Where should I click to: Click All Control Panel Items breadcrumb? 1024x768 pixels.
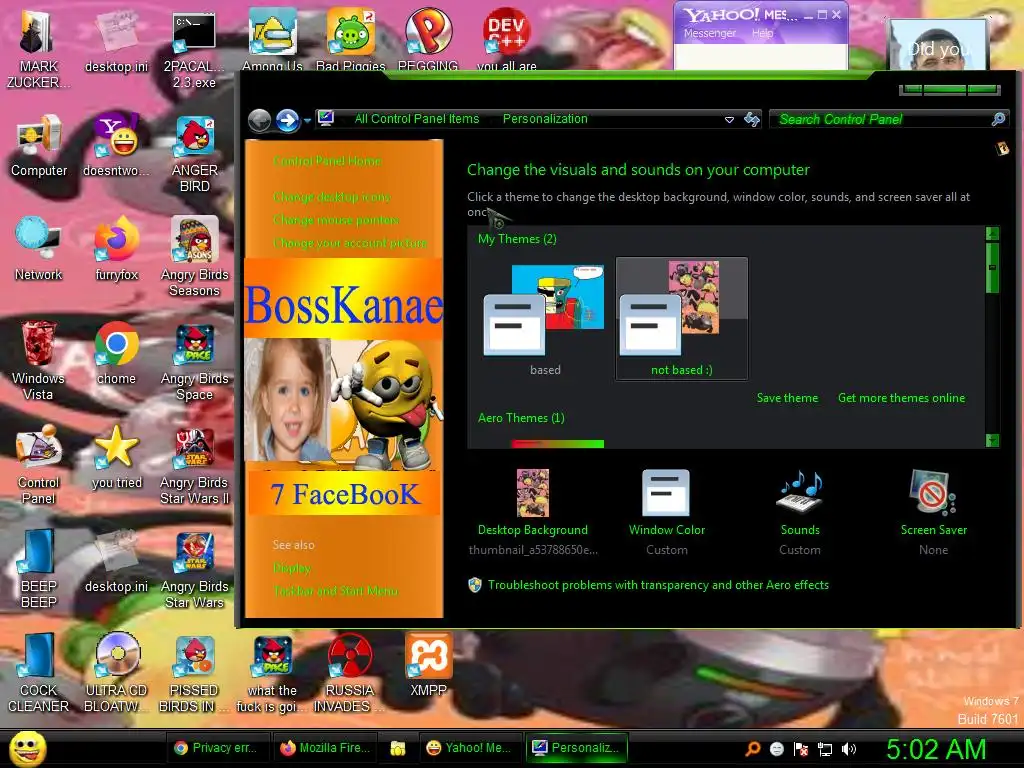pos(417,119)
